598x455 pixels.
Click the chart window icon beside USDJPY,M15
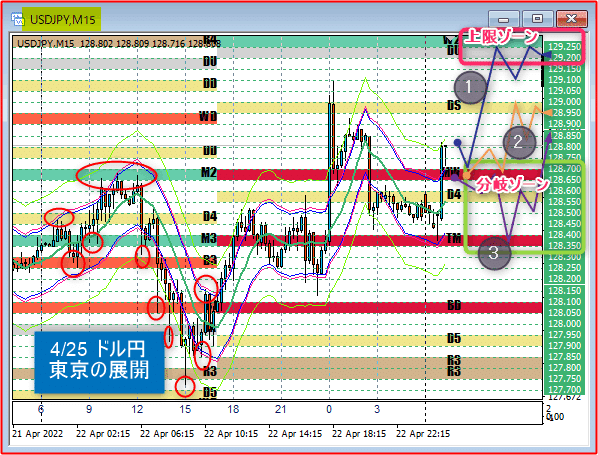(x=18, y=19)
